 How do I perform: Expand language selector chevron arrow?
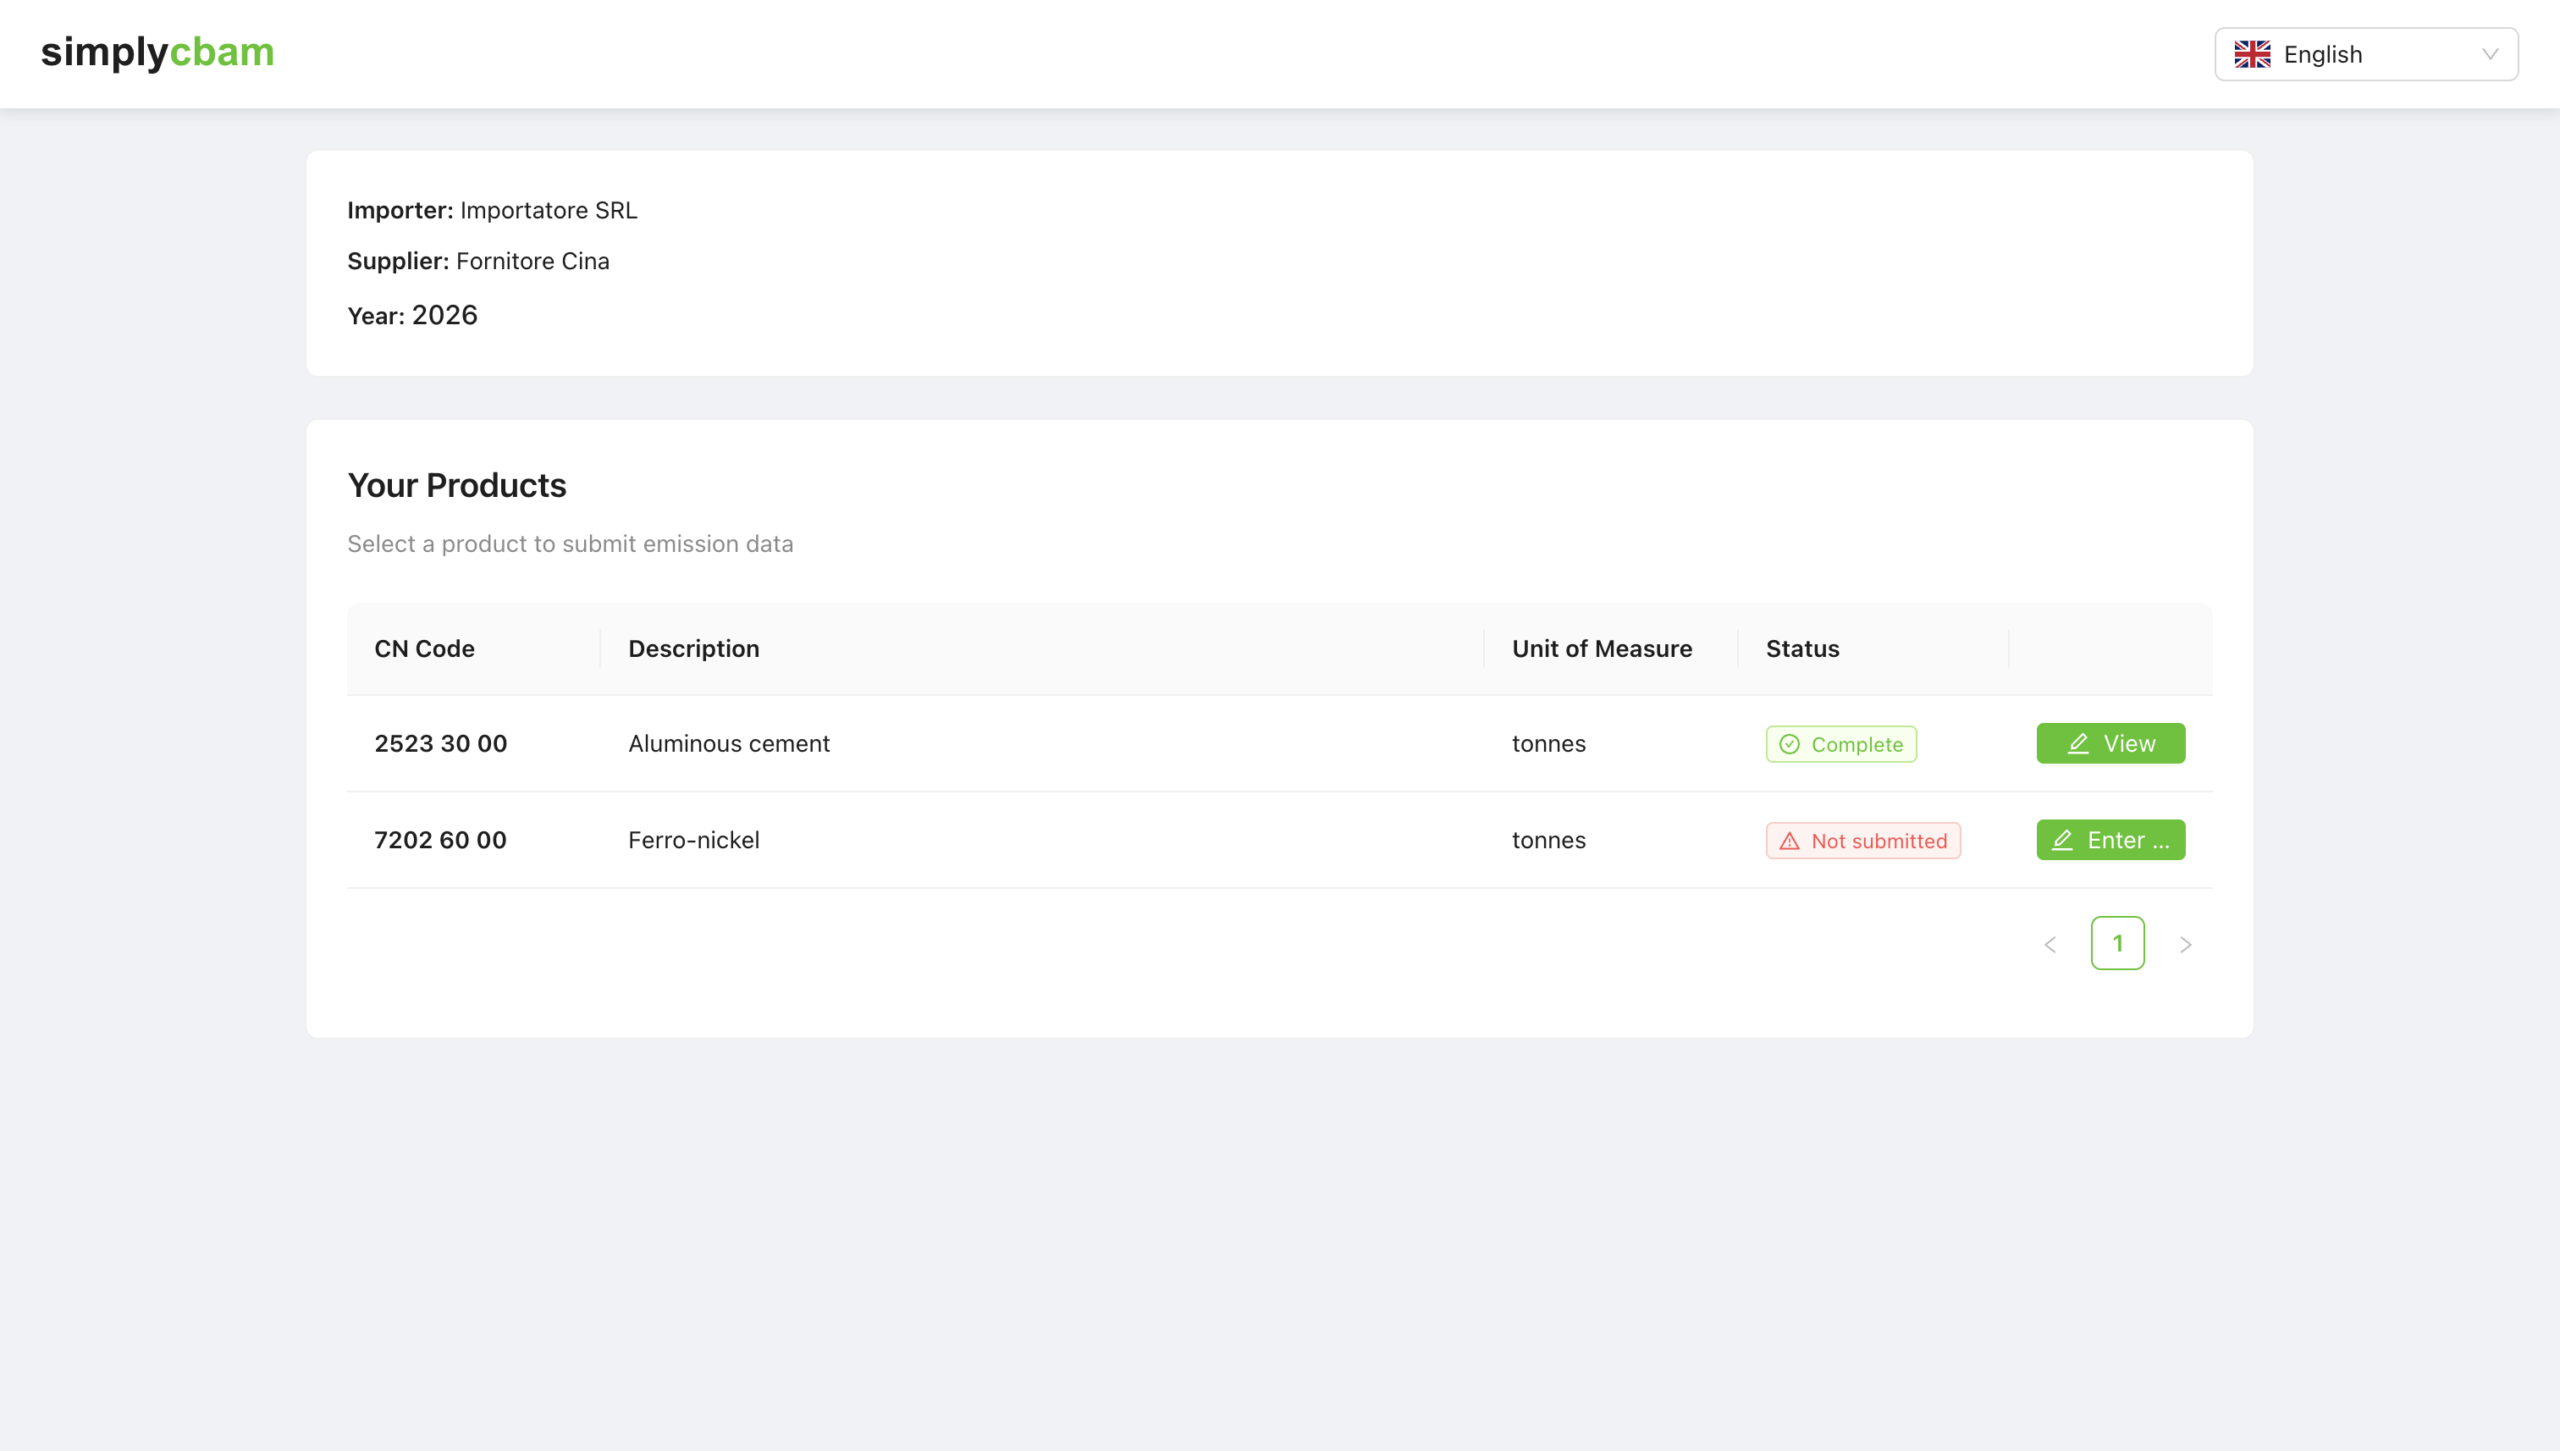point(2490,54)
